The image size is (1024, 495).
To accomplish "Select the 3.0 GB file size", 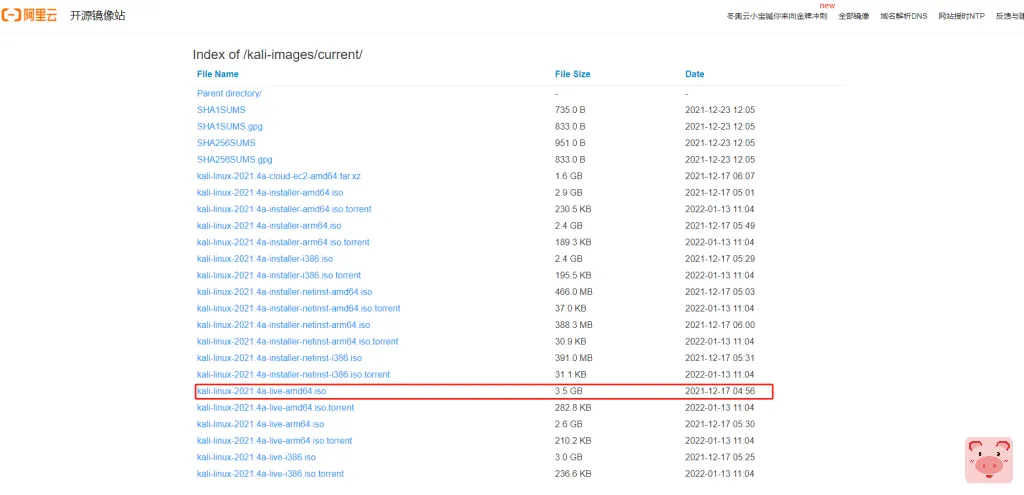I will pos(568,456).
